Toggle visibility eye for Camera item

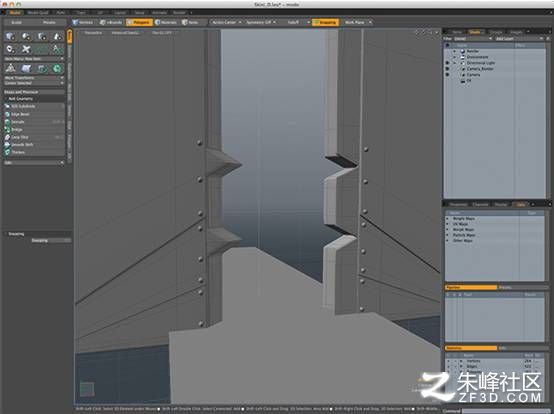click(447, 75)
